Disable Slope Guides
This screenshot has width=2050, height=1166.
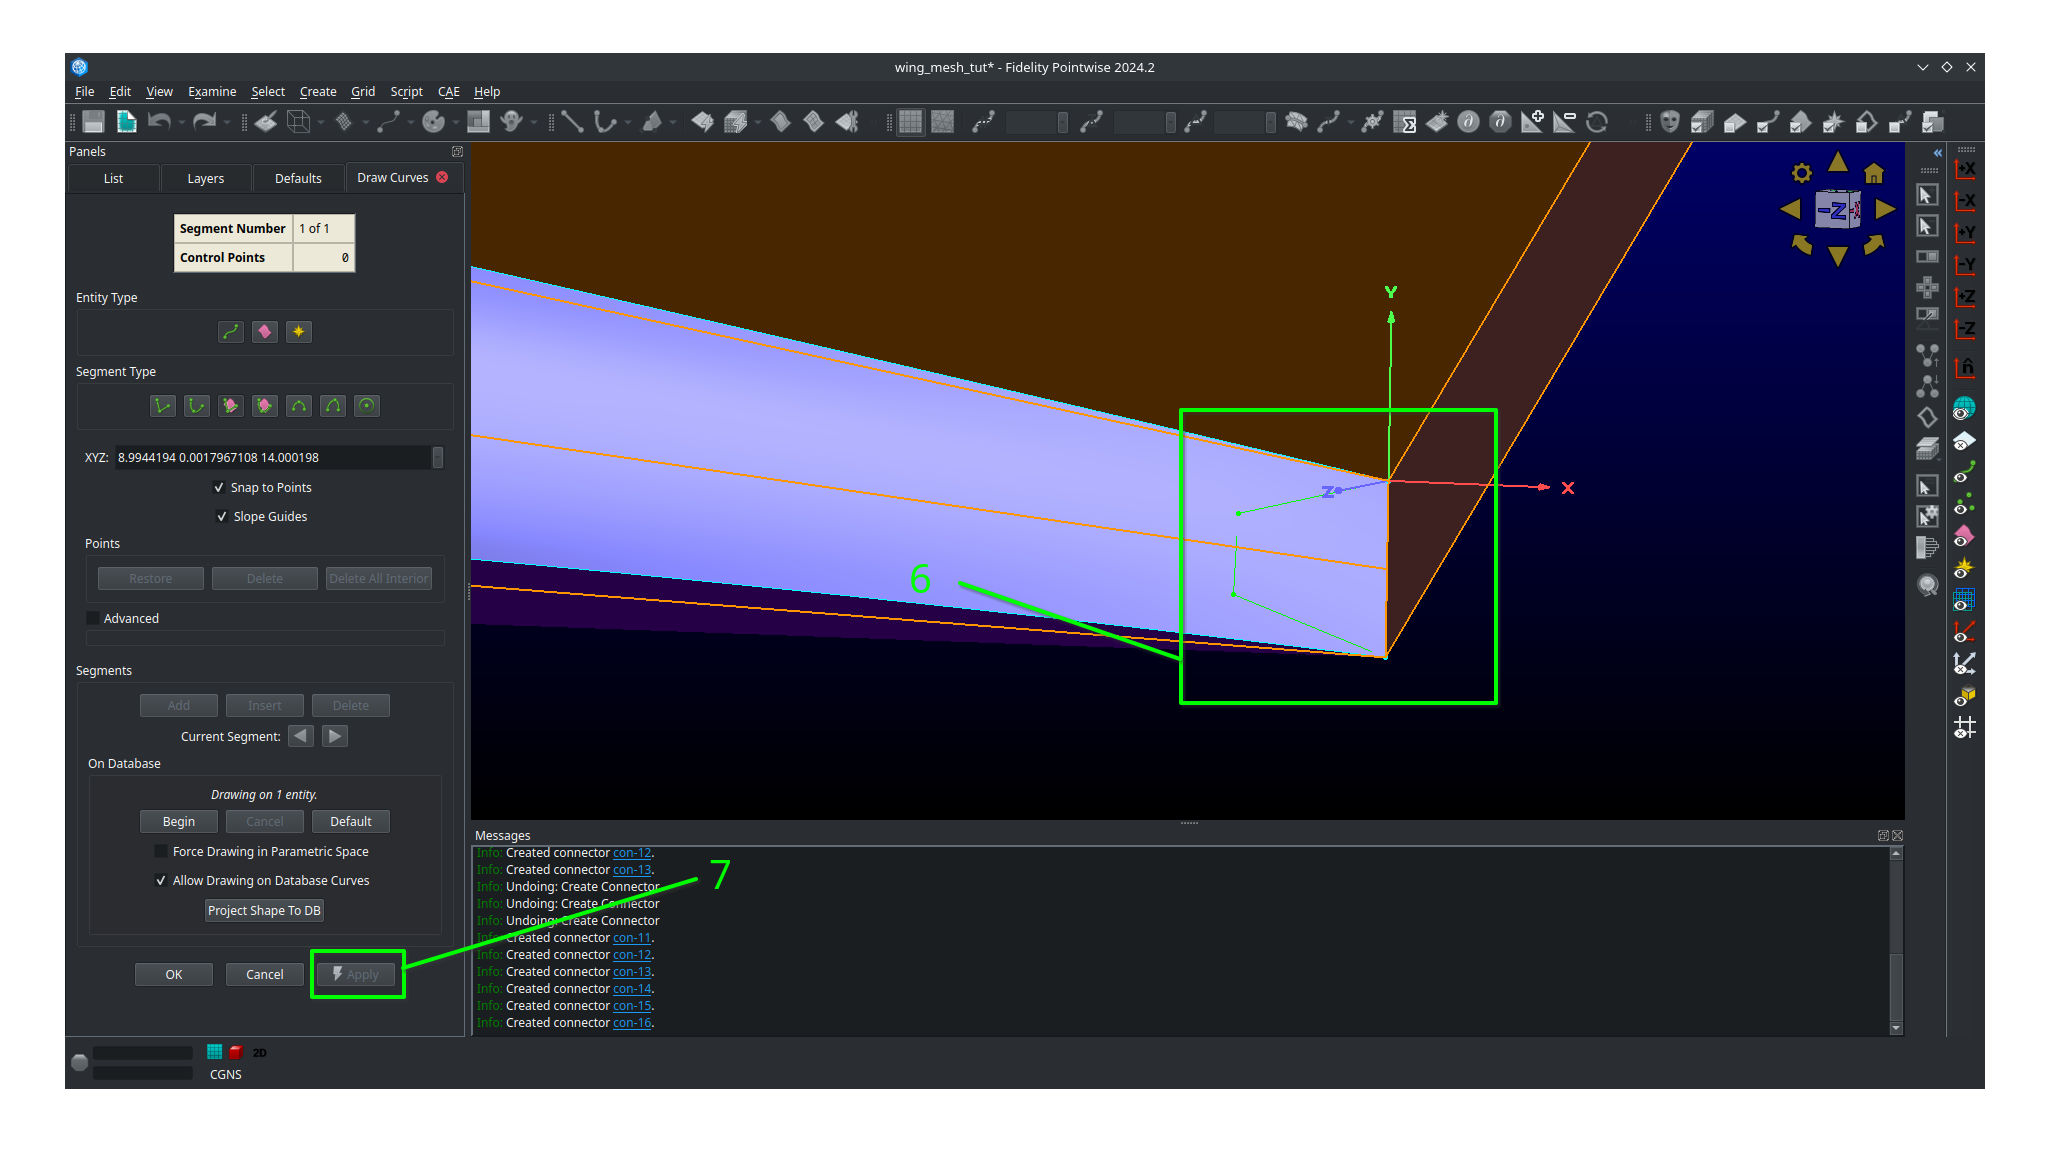tap(223, 516)
